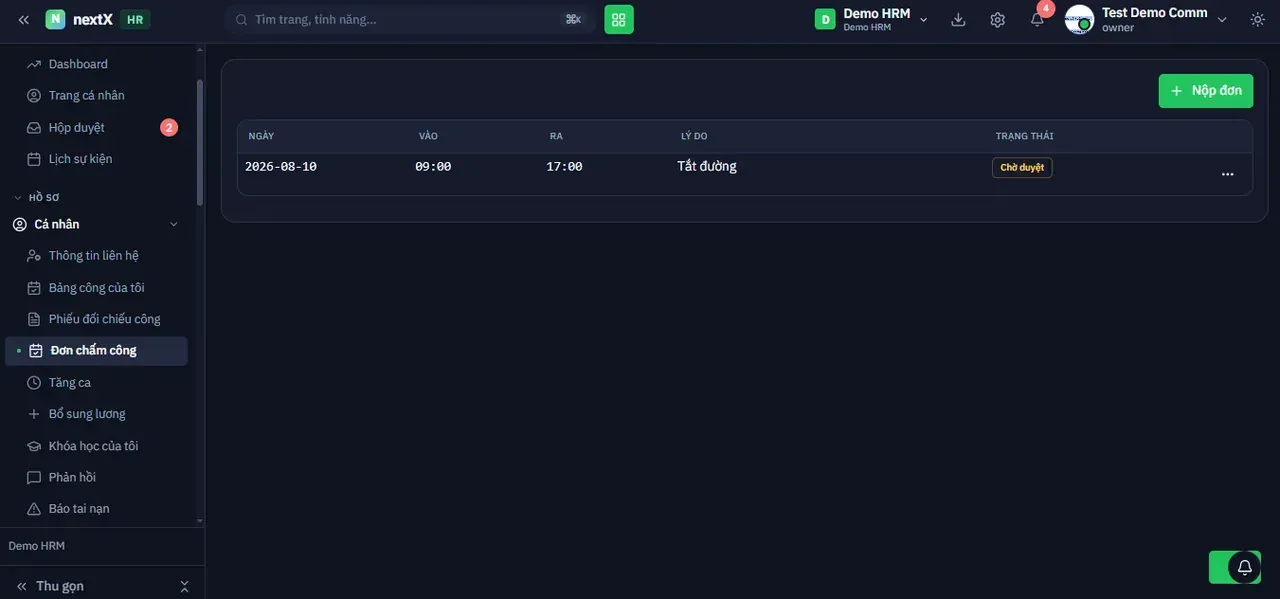Click the check-in time 09:00
The image size is (1280, 599).
433,167
